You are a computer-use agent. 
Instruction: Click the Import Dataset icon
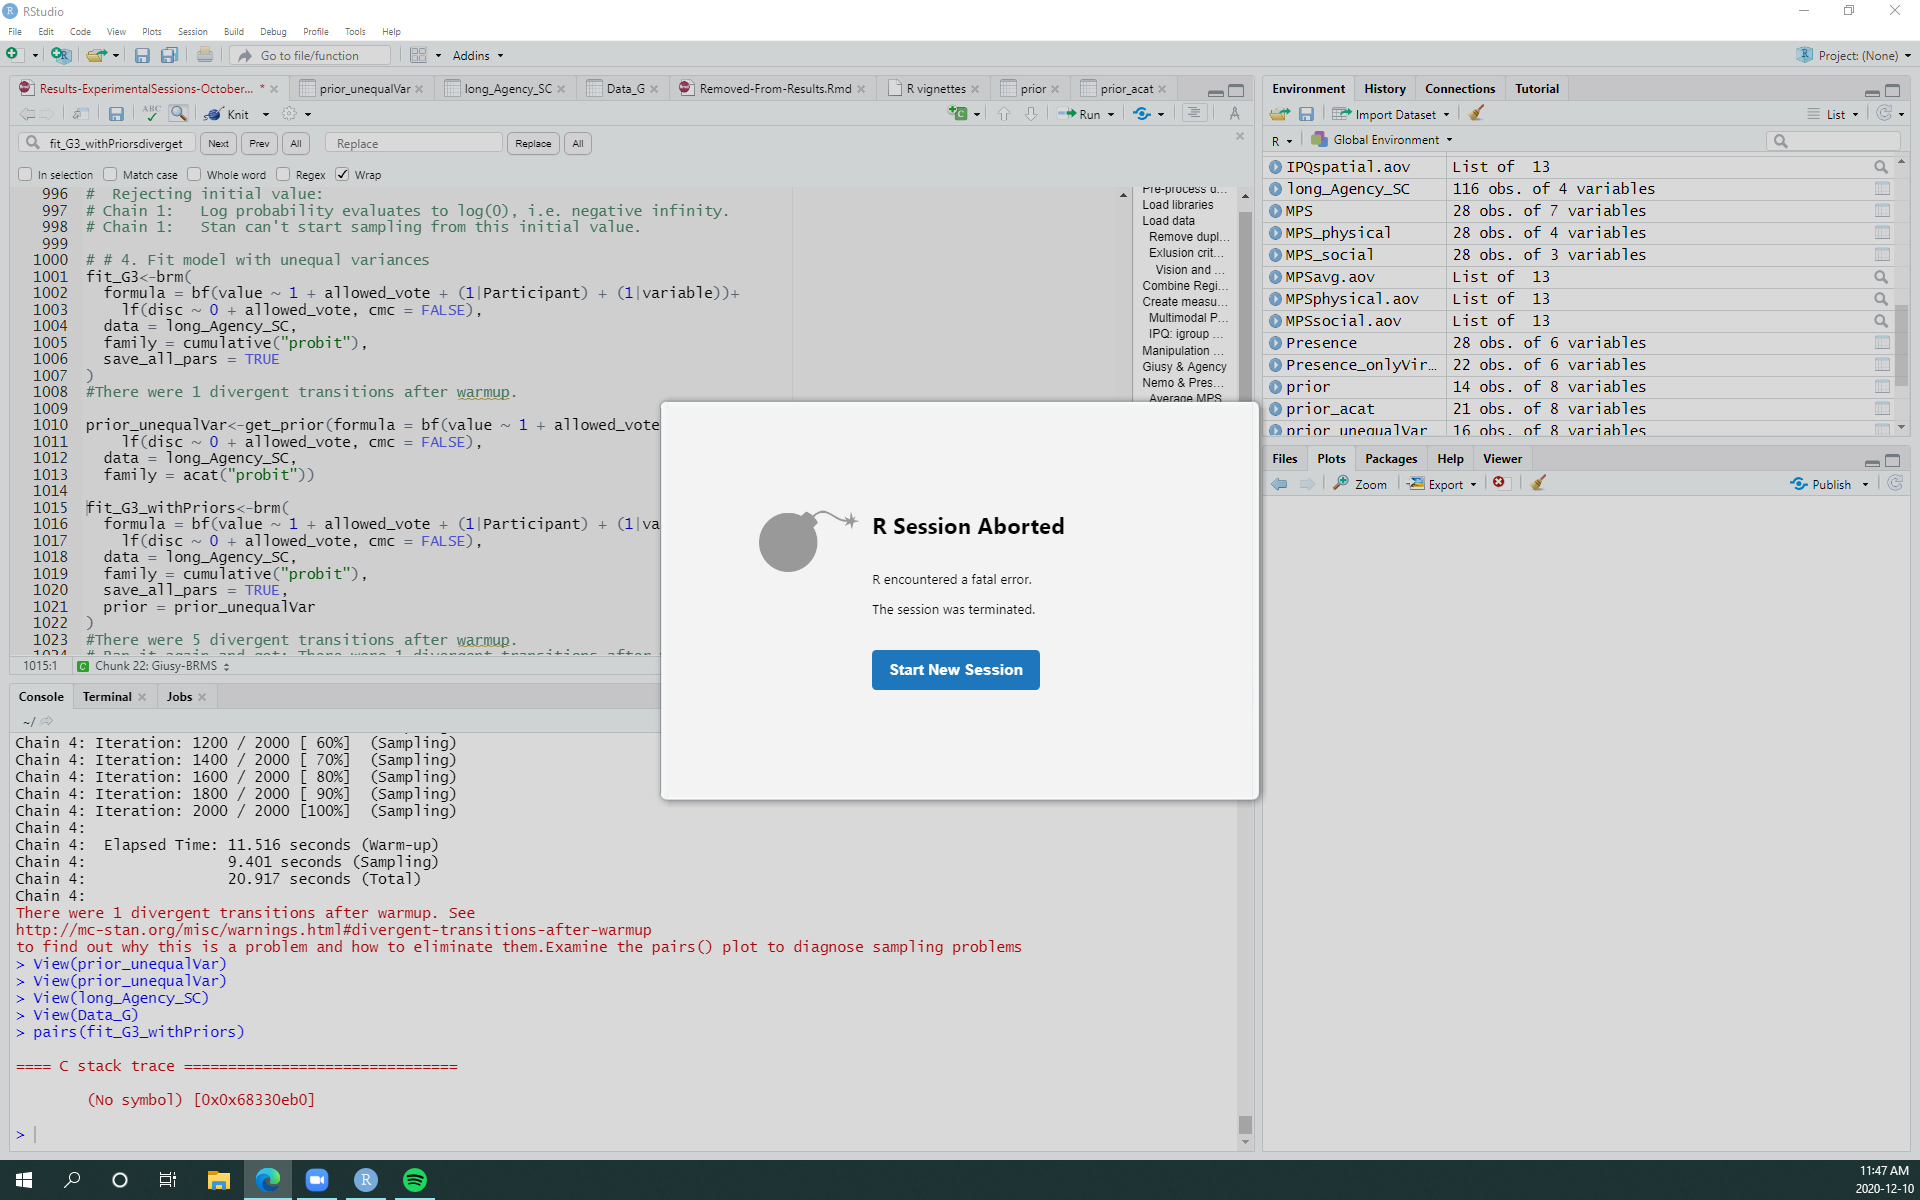(x=1342, y=114)
